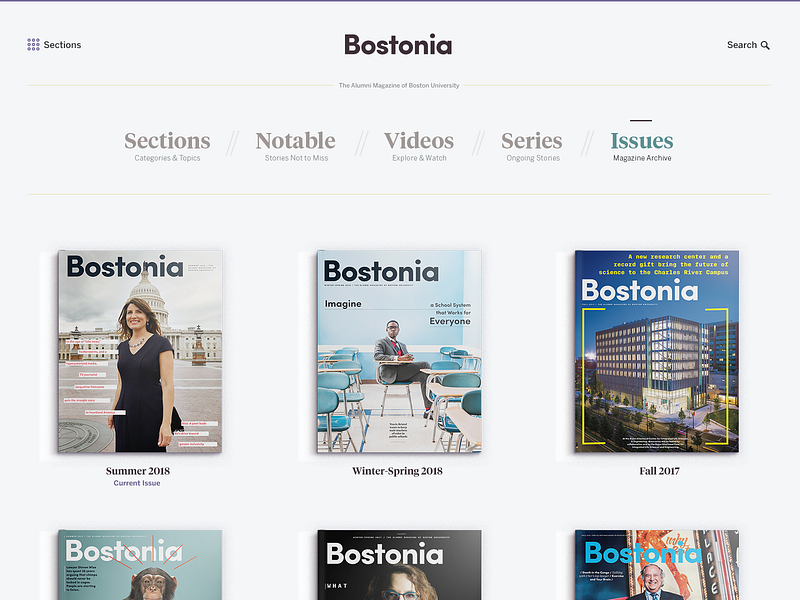Click 'The Alumni Magazine of Boston University' tagline
This screenshot has width=800, height=600.
[x=399, y=85]
